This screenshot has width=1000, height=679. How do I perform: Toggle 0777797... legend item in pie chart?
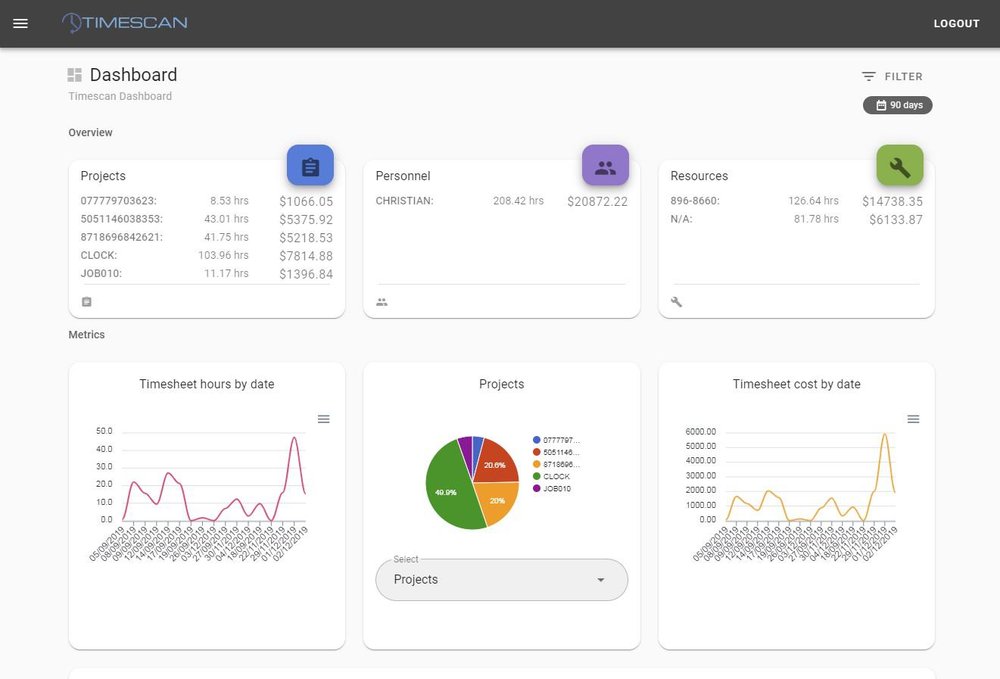[x=556, y=440]
